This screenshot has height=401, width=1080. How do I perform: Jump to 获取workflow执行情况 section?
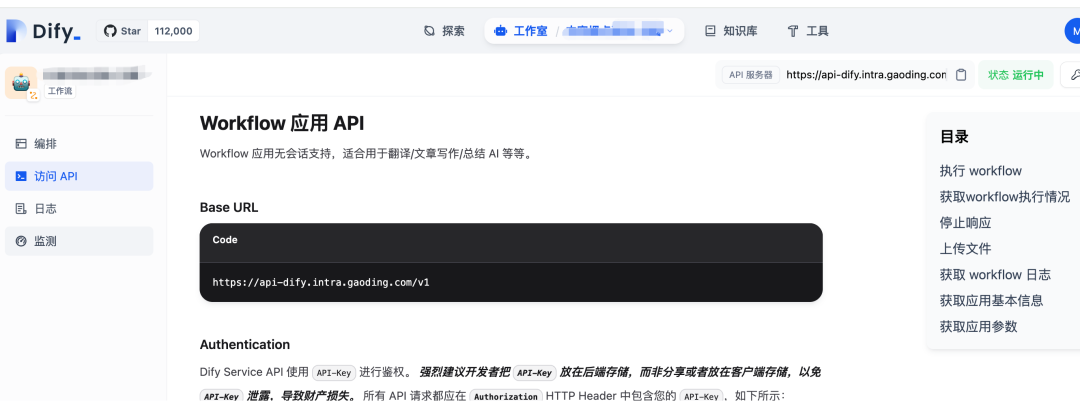(1005, 197)
